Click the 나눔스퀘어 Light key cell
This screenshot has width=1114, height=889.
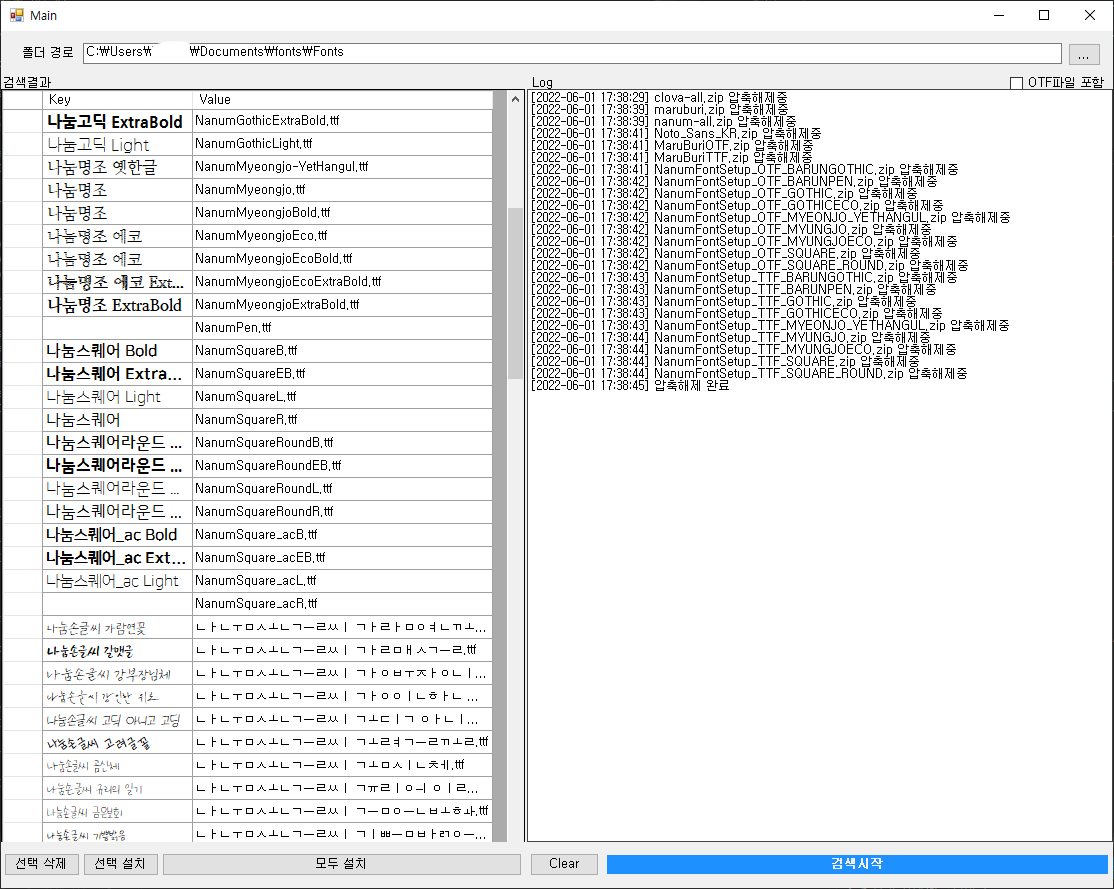pos(117,397)
